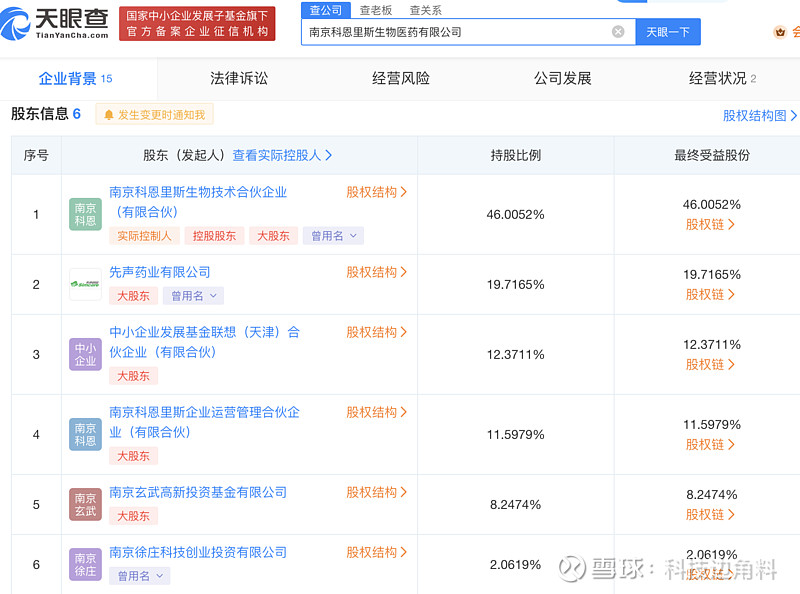Open 南京科恩里斯企业运营管理合伙企业 link
Viewport: 800px width, 594px height.
(205, 422)
